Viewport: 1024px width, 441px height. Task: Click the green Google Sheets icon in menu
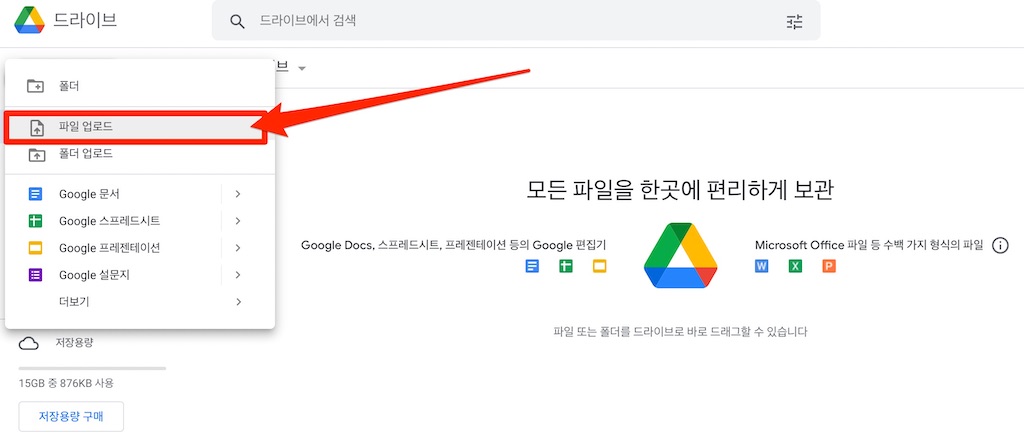click(x=35, y=221)
